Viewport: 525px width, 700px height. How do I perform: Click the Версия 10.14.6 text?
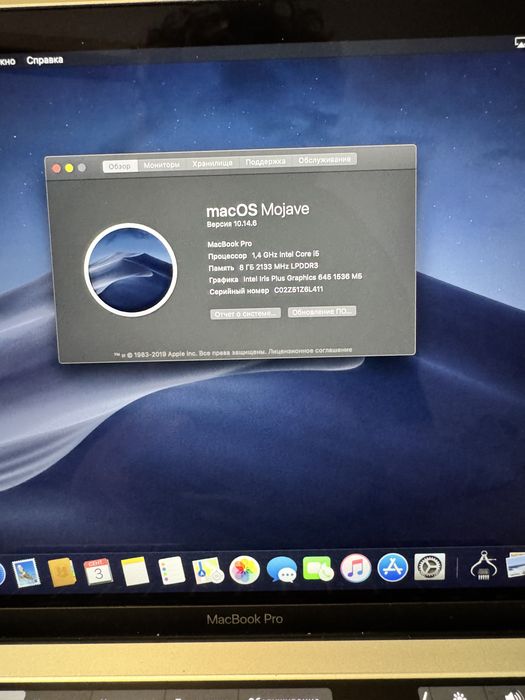point(232,224)
